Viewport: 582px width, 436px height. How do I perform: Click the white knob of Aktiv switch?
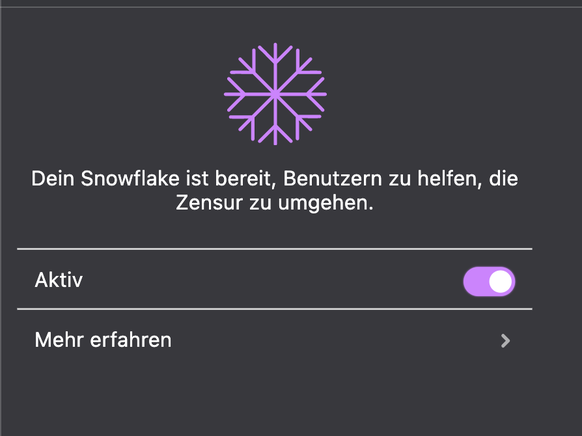(x=500, y=281)
